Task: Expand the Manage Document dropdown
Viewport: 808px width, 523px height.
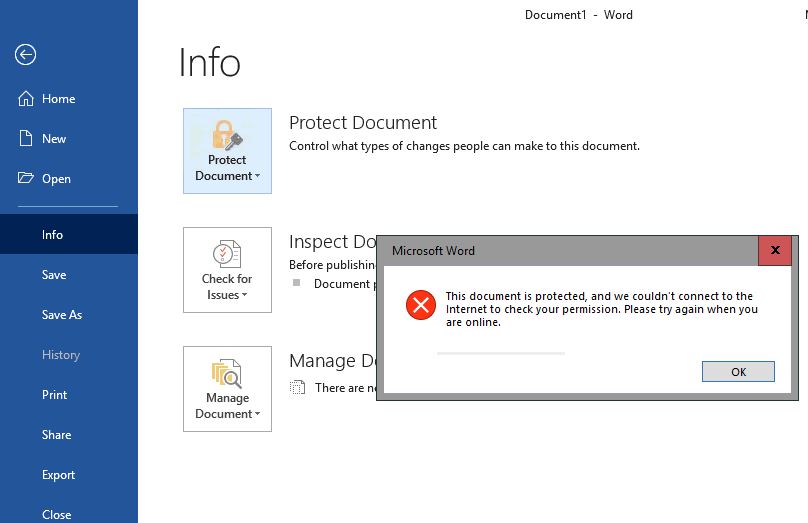Action: pyautogui.click(x=227, y=389)
